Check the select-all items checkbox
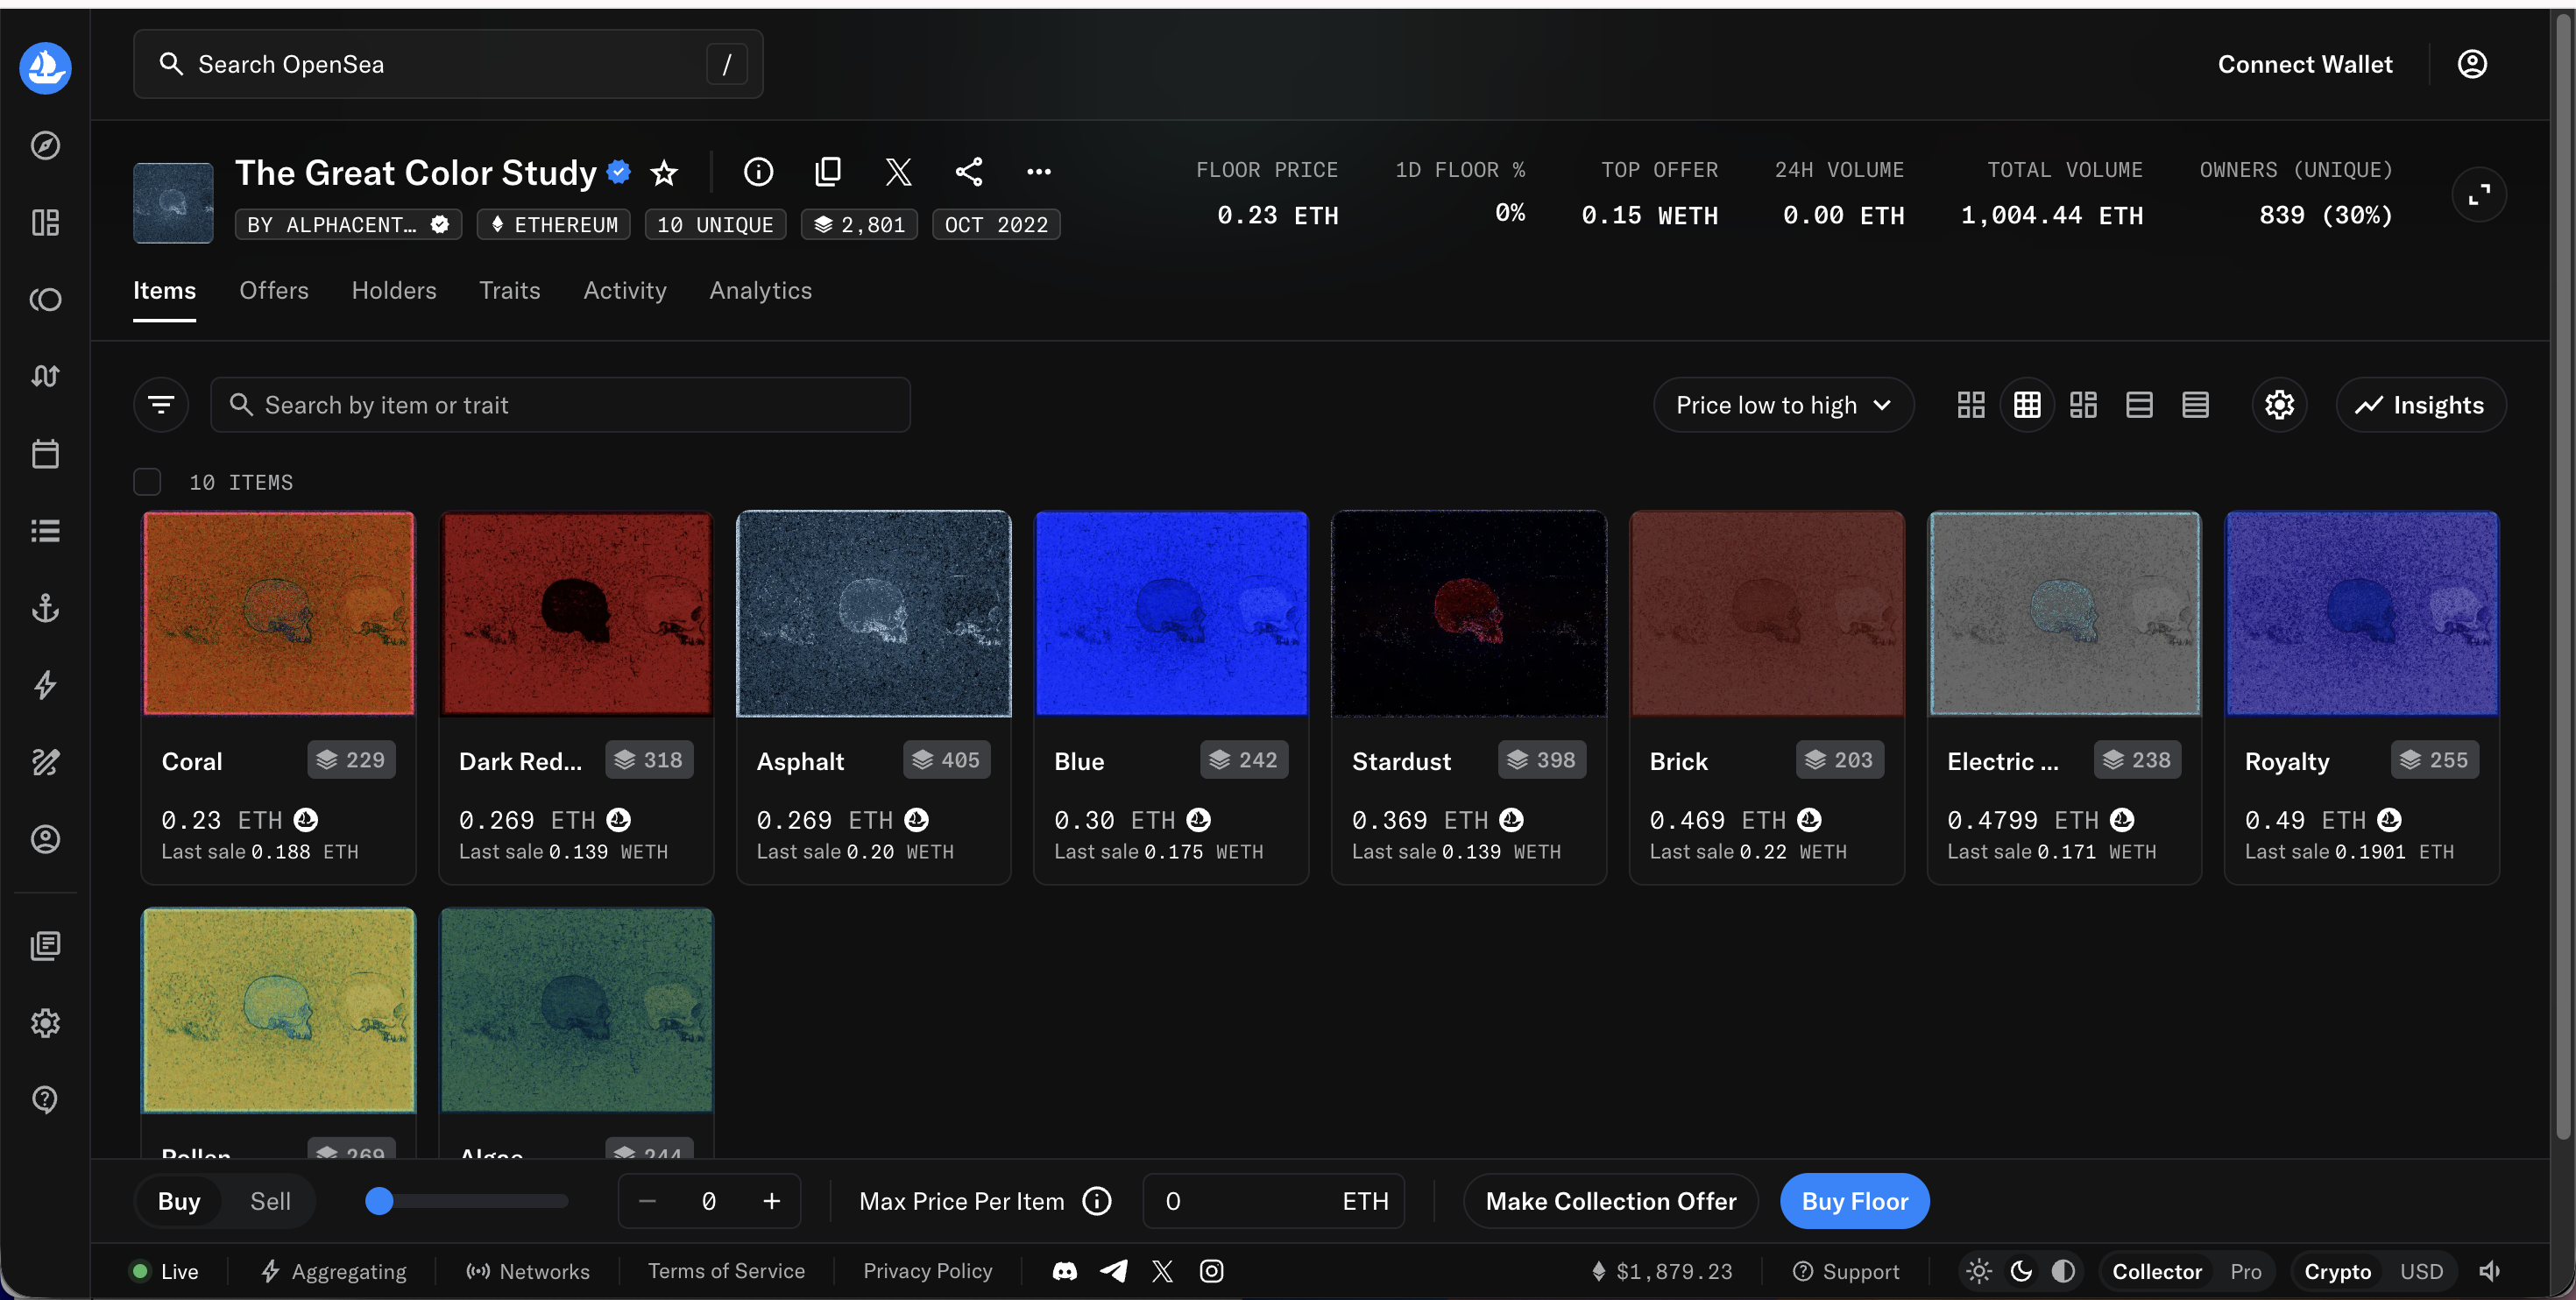The image size is (2576, 1300). click(x=147, y=482)
